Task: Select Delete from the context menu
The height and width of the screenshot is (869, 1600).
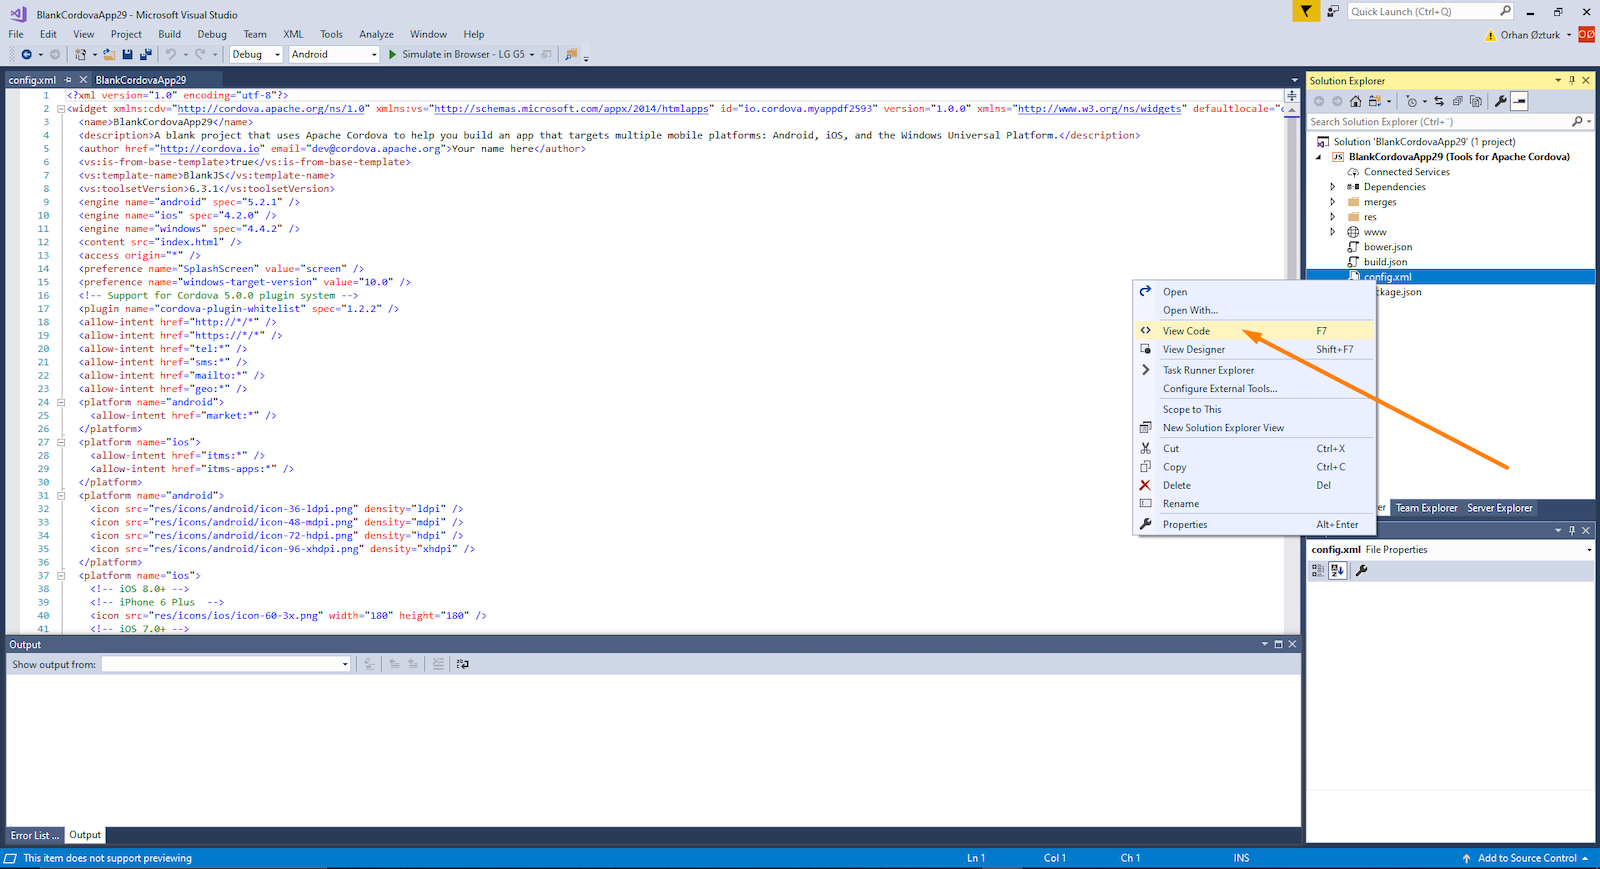Action: click(1254, 486)
